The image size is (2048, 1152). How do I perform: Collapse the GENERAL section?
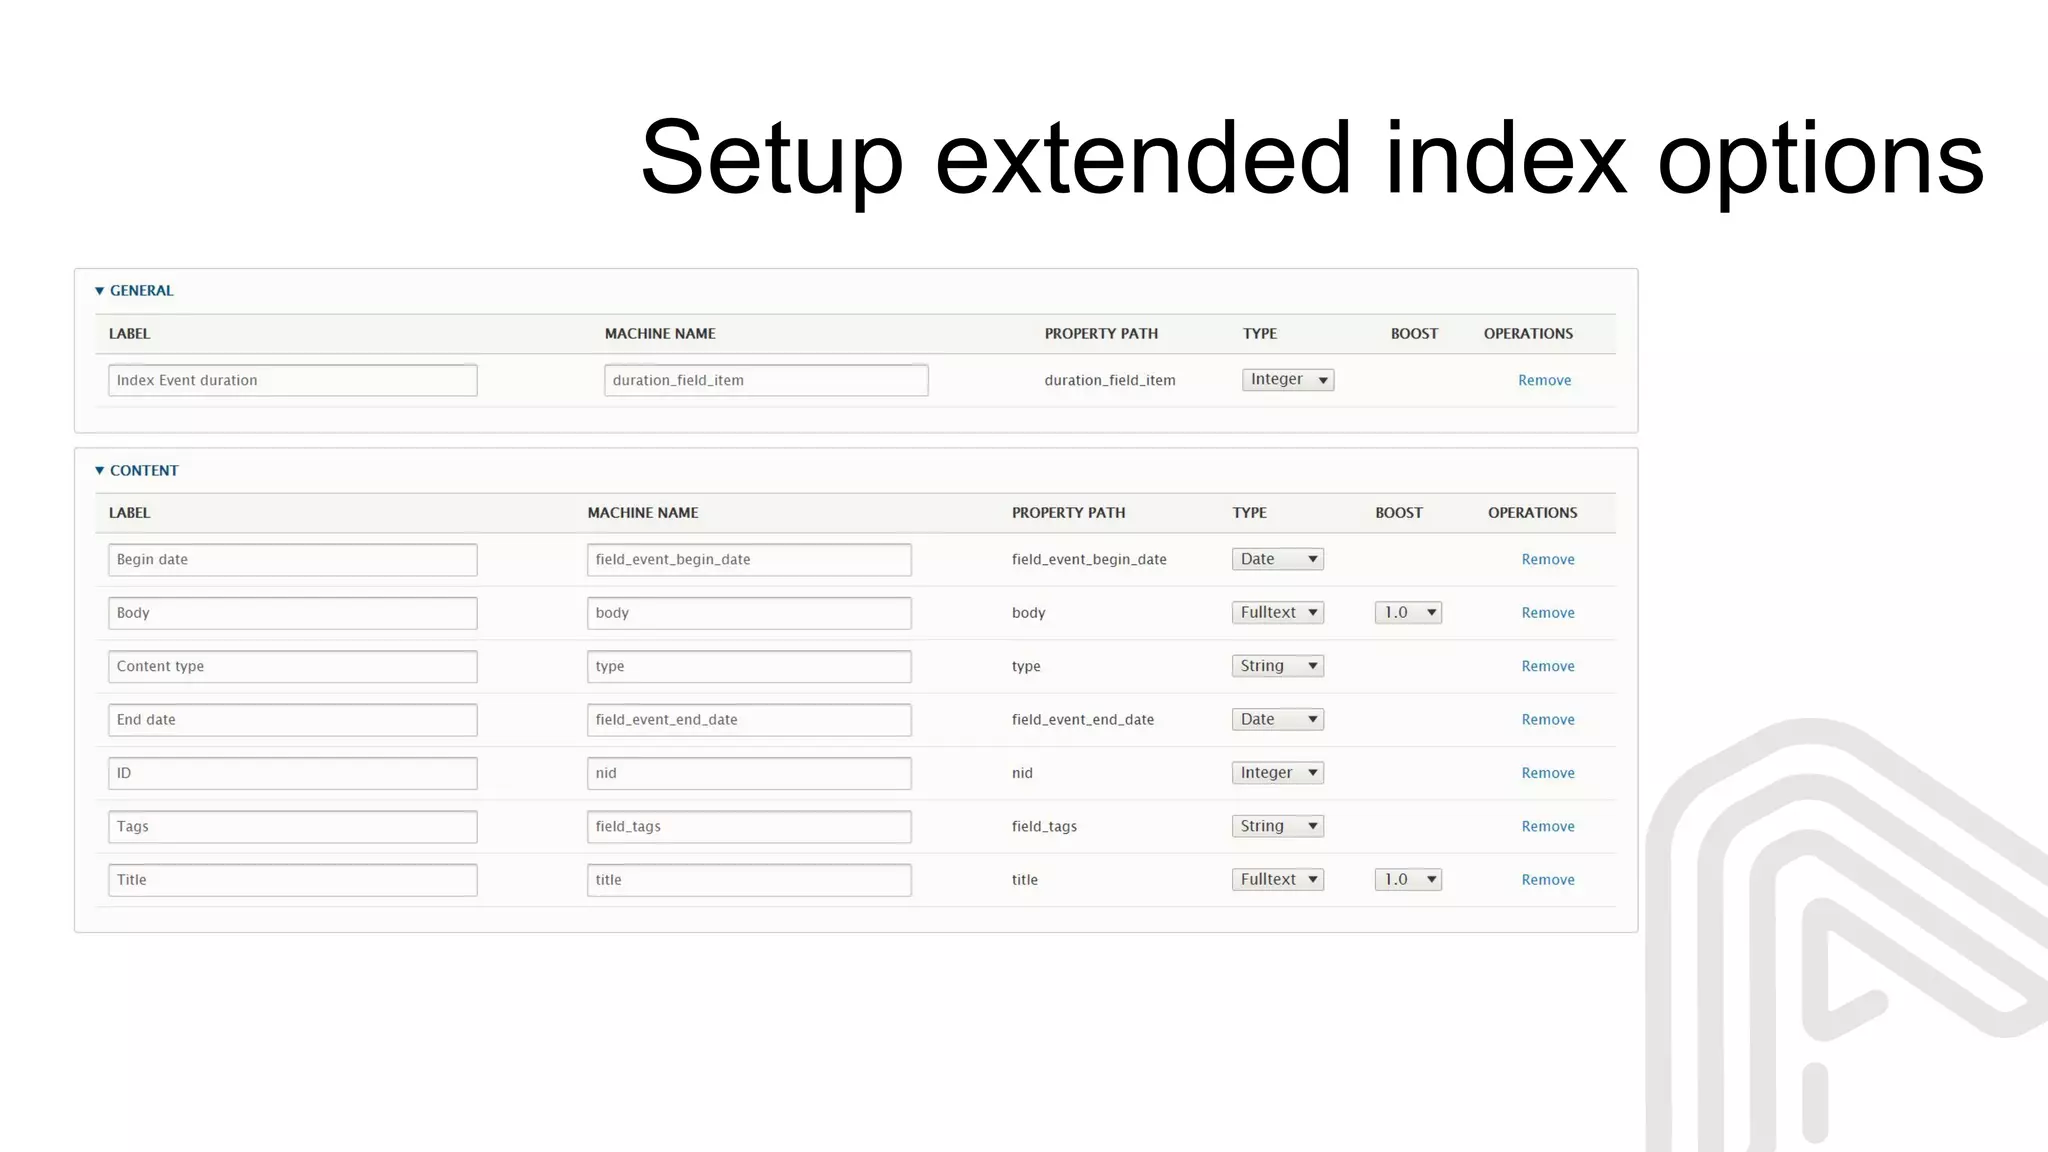[134, 291]
